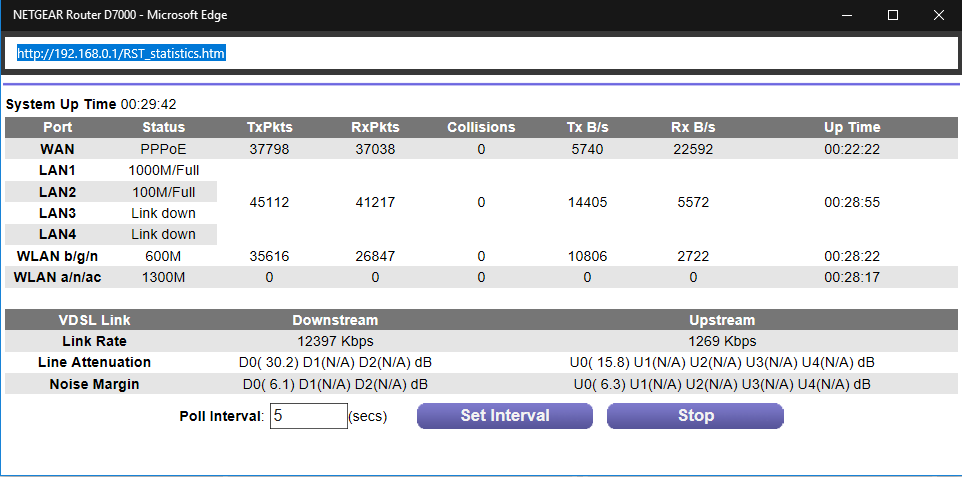Select WLAN b/g/n Up Time 00:28:22
The image size is (962, 477).
pos(852,256)
